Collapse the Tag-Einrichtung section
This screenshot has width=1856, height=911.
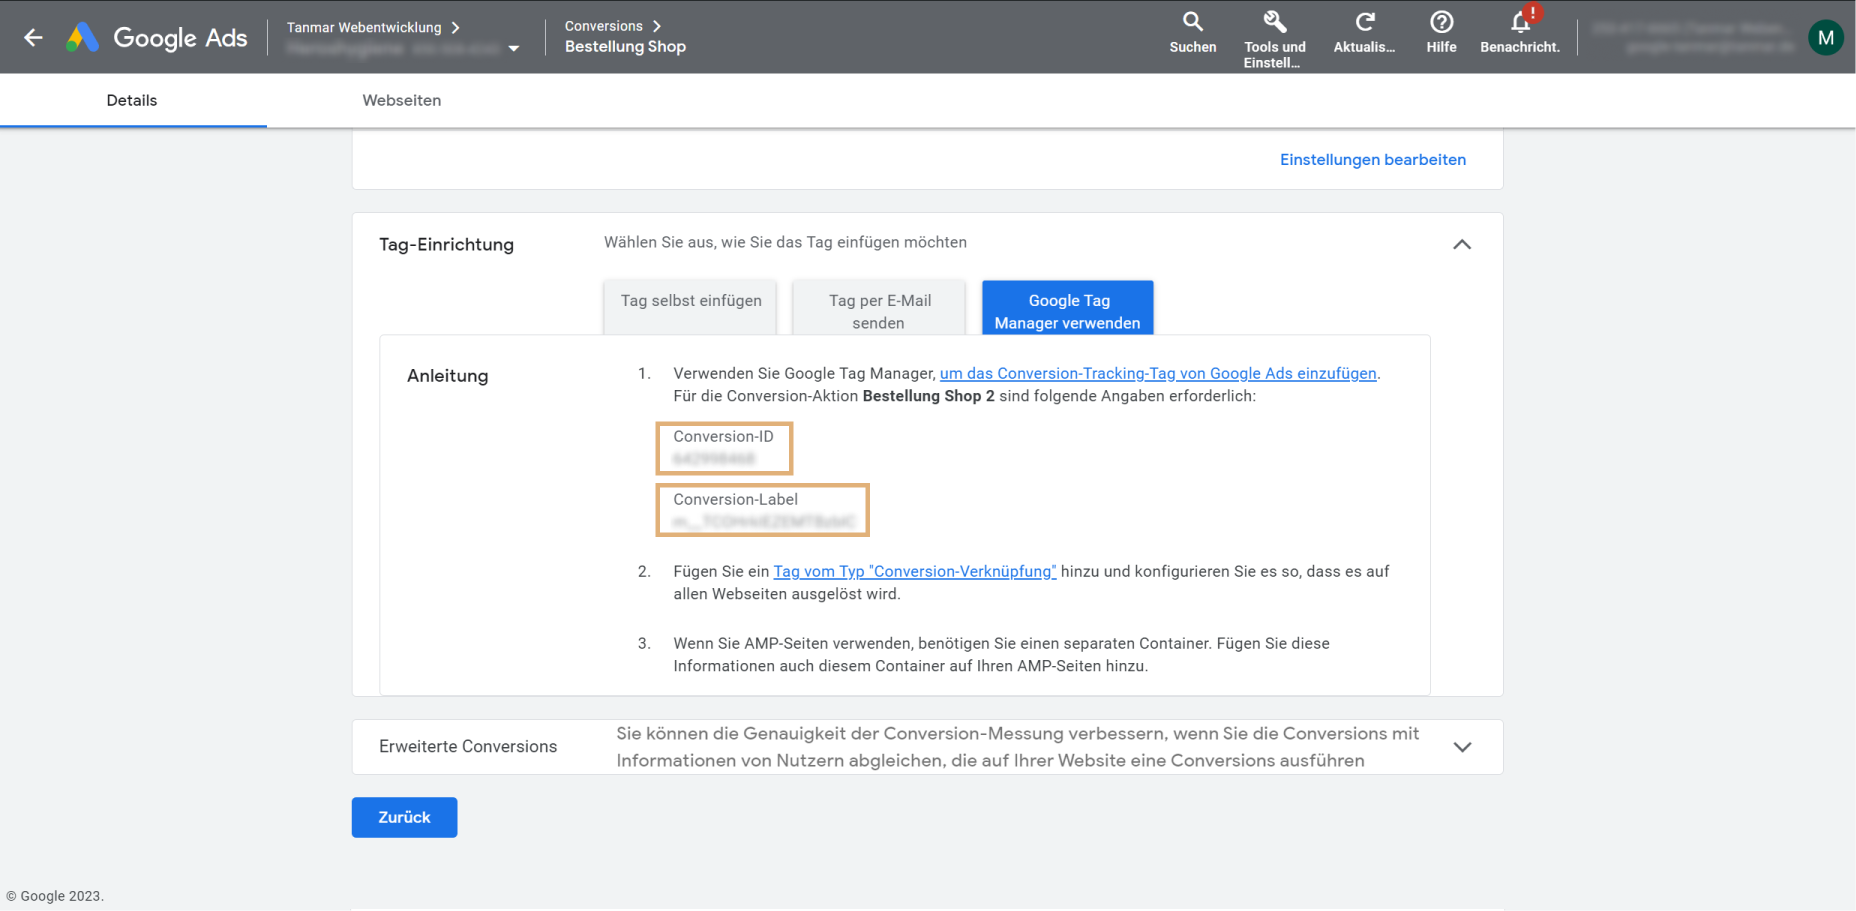click(x=1462, y=244)
